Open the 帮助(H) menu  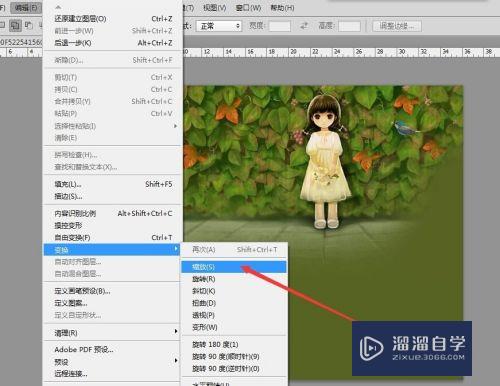(x=282, y=7)
